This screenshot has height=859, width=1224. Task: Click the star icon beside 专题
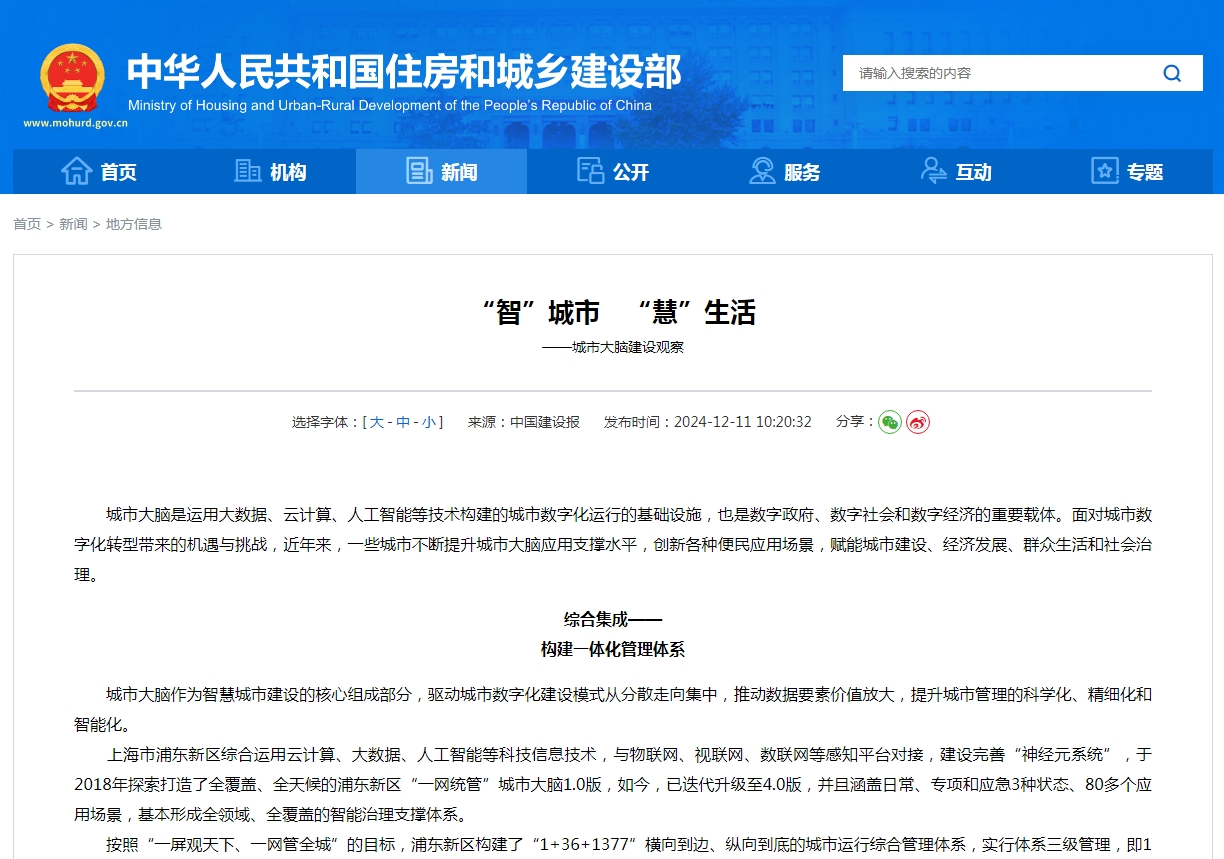pos(1105,171)
